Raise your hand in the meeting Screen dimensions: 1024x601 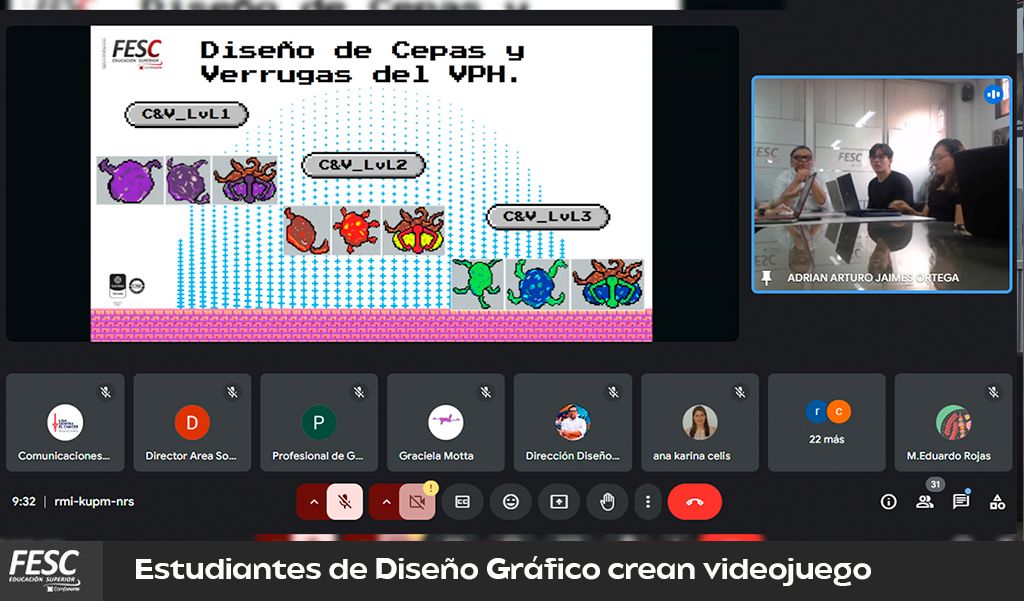[607, 502]
